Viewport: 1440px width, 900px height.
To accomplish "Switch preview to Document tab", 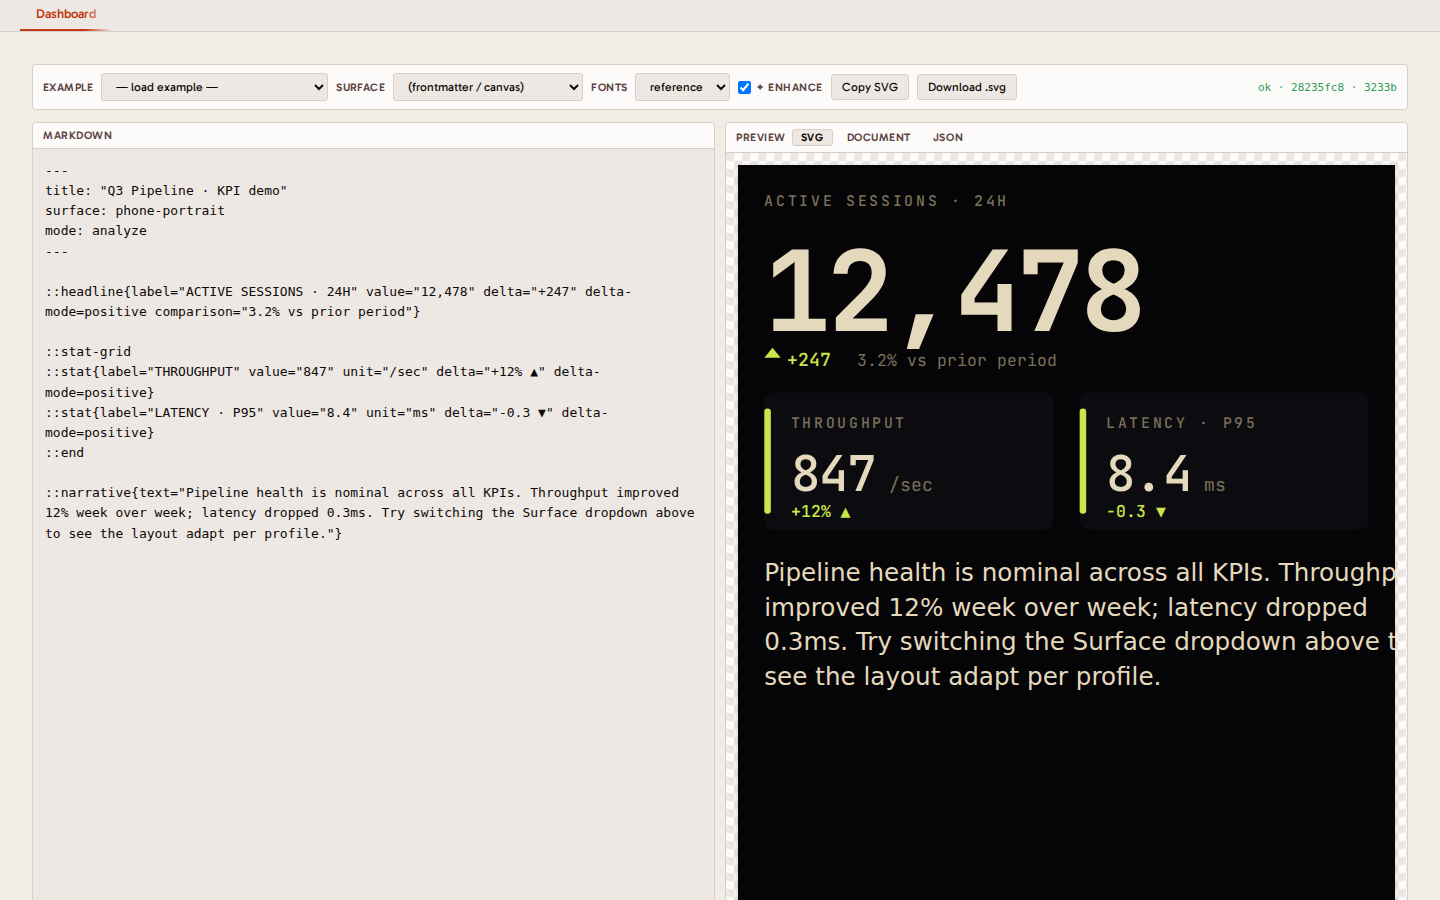I will pyautogui.click(x=878, y=137).
